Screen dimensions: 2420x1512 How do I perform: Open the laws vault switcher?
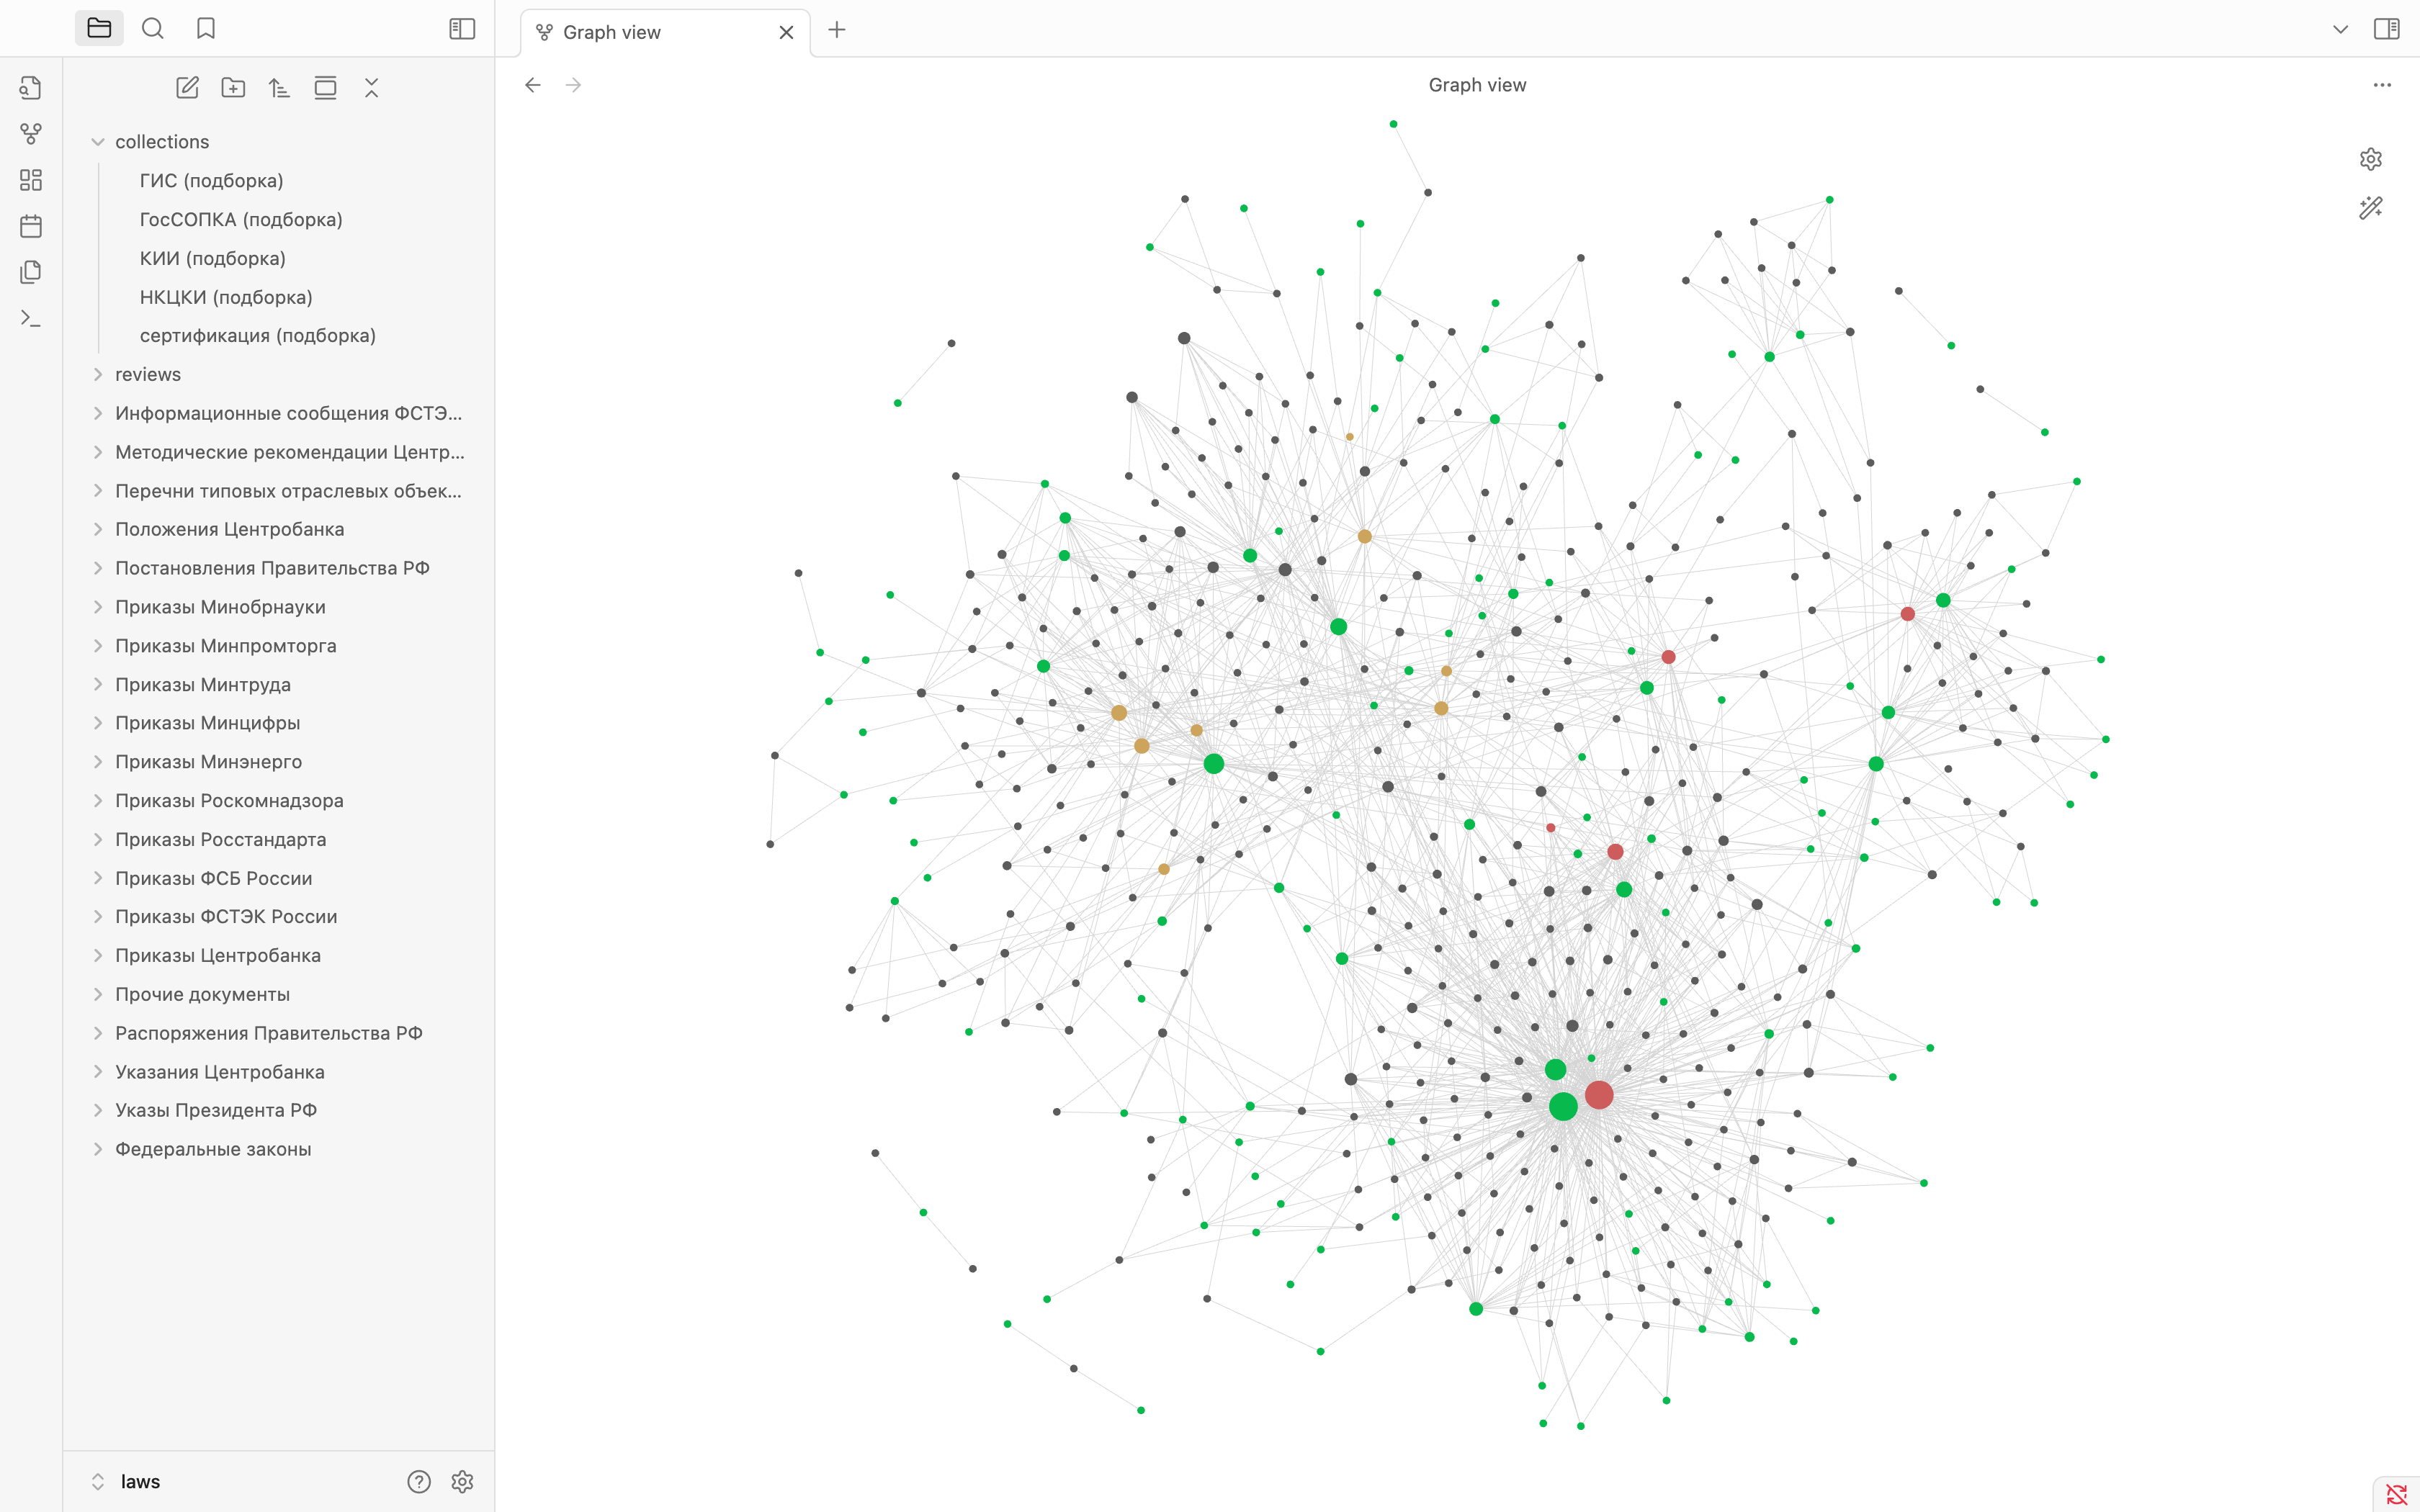tap(126, 1481)
